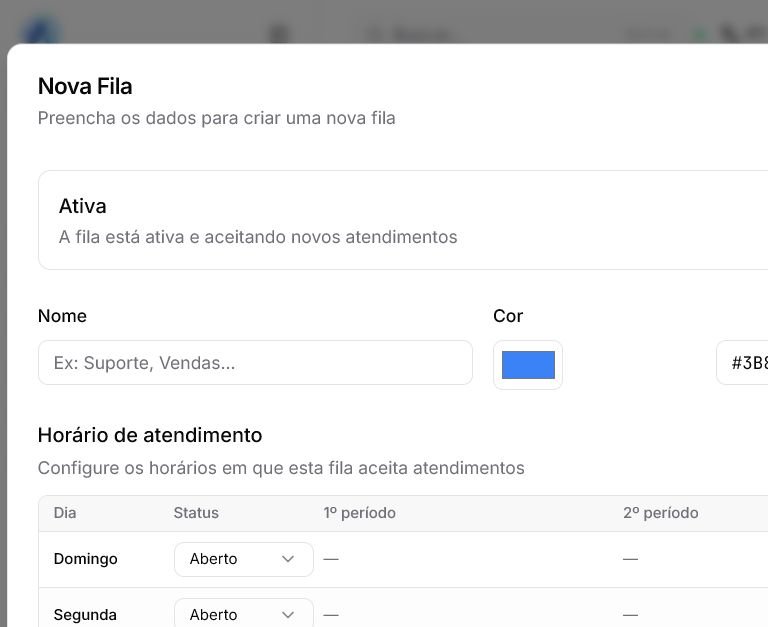Open the blue color picker swatch
768x627 pixels.
pos(528,365)
